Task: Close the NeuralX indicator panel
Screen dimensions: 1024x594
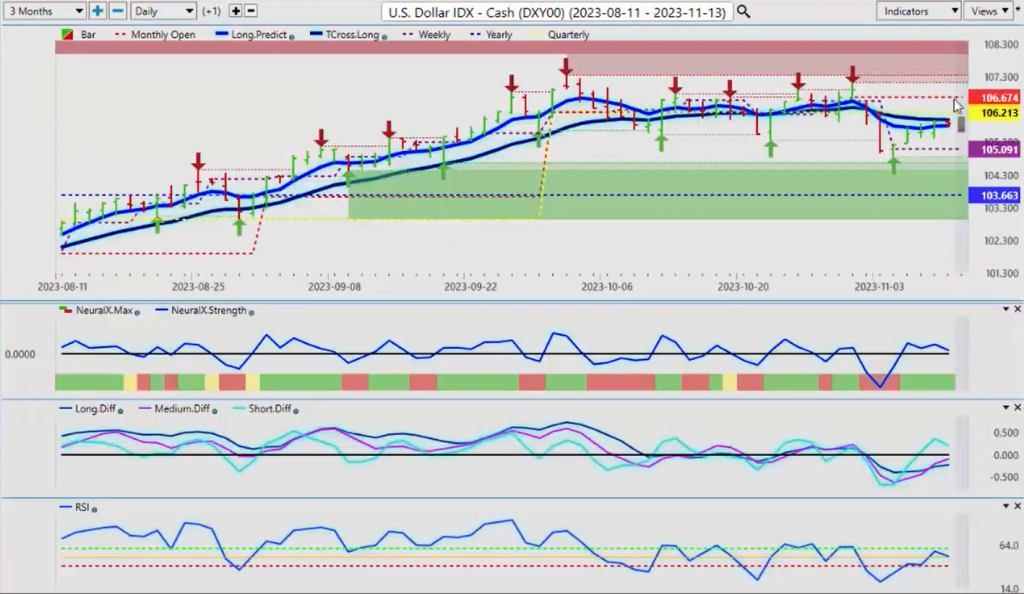Action: click(1017, 309)
